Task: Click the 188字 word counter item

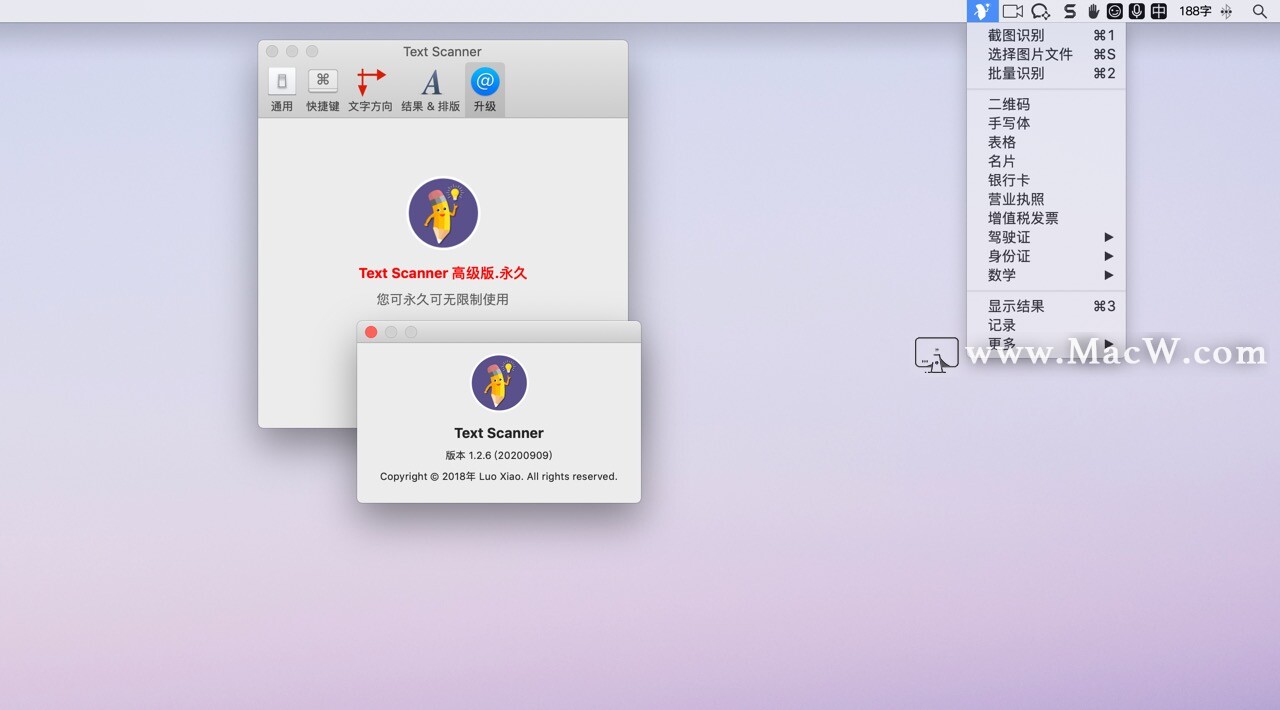Action: tap(1195, 11)
